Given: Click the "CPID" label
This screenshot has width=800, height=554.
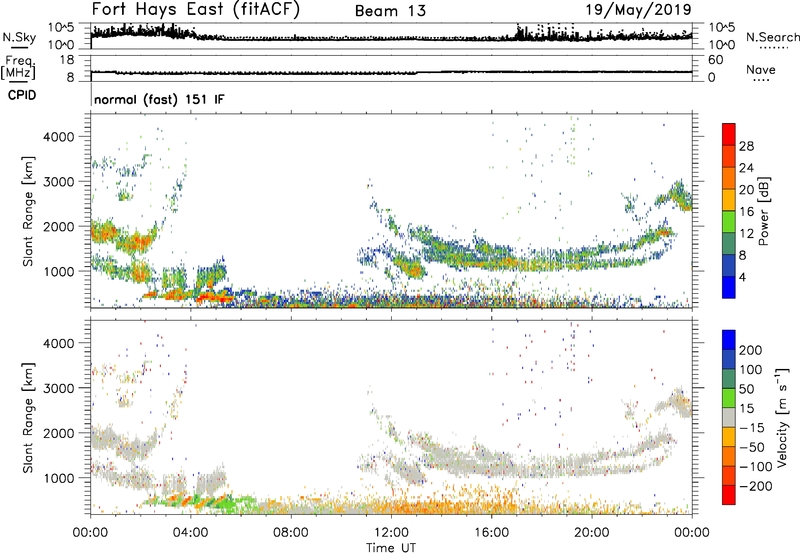Looking at the screenshot, I should (22, 95).
